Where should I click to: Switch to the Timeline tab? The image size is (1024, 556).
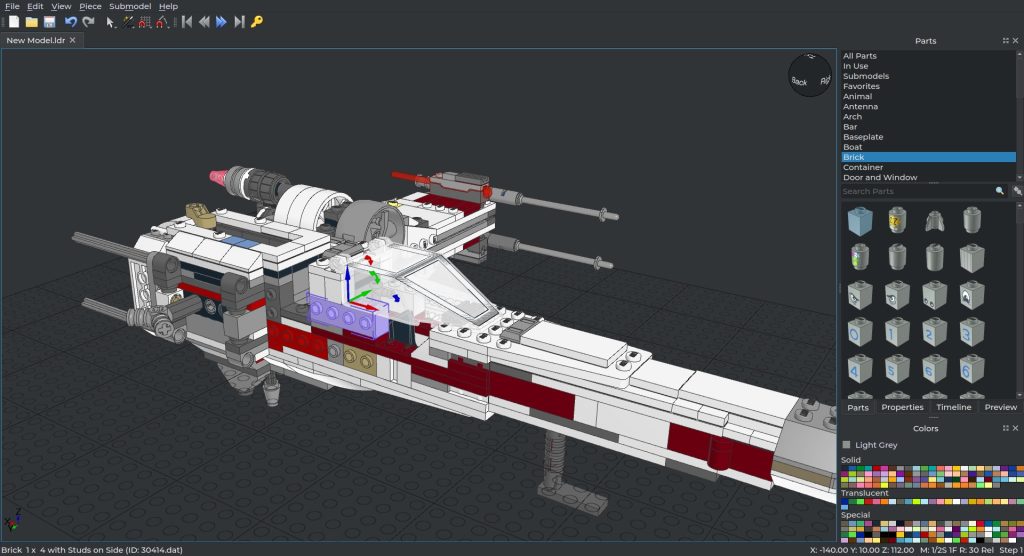953,407
